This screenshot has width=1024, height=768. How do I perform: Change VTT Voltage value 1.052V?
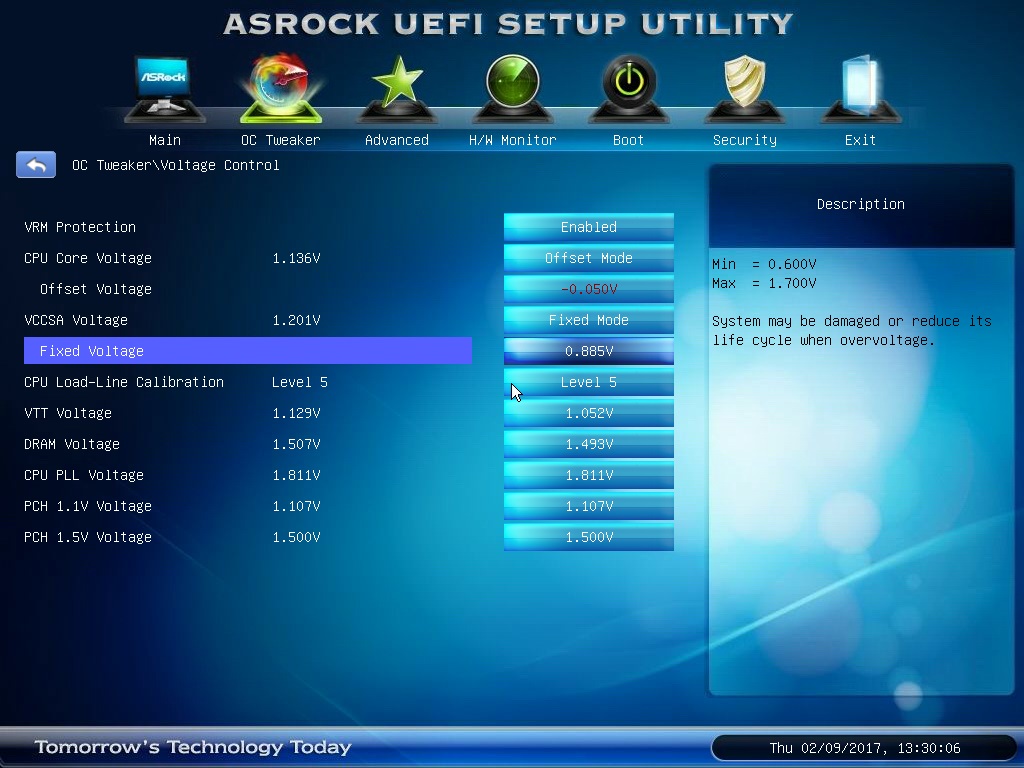click(588, 413)
